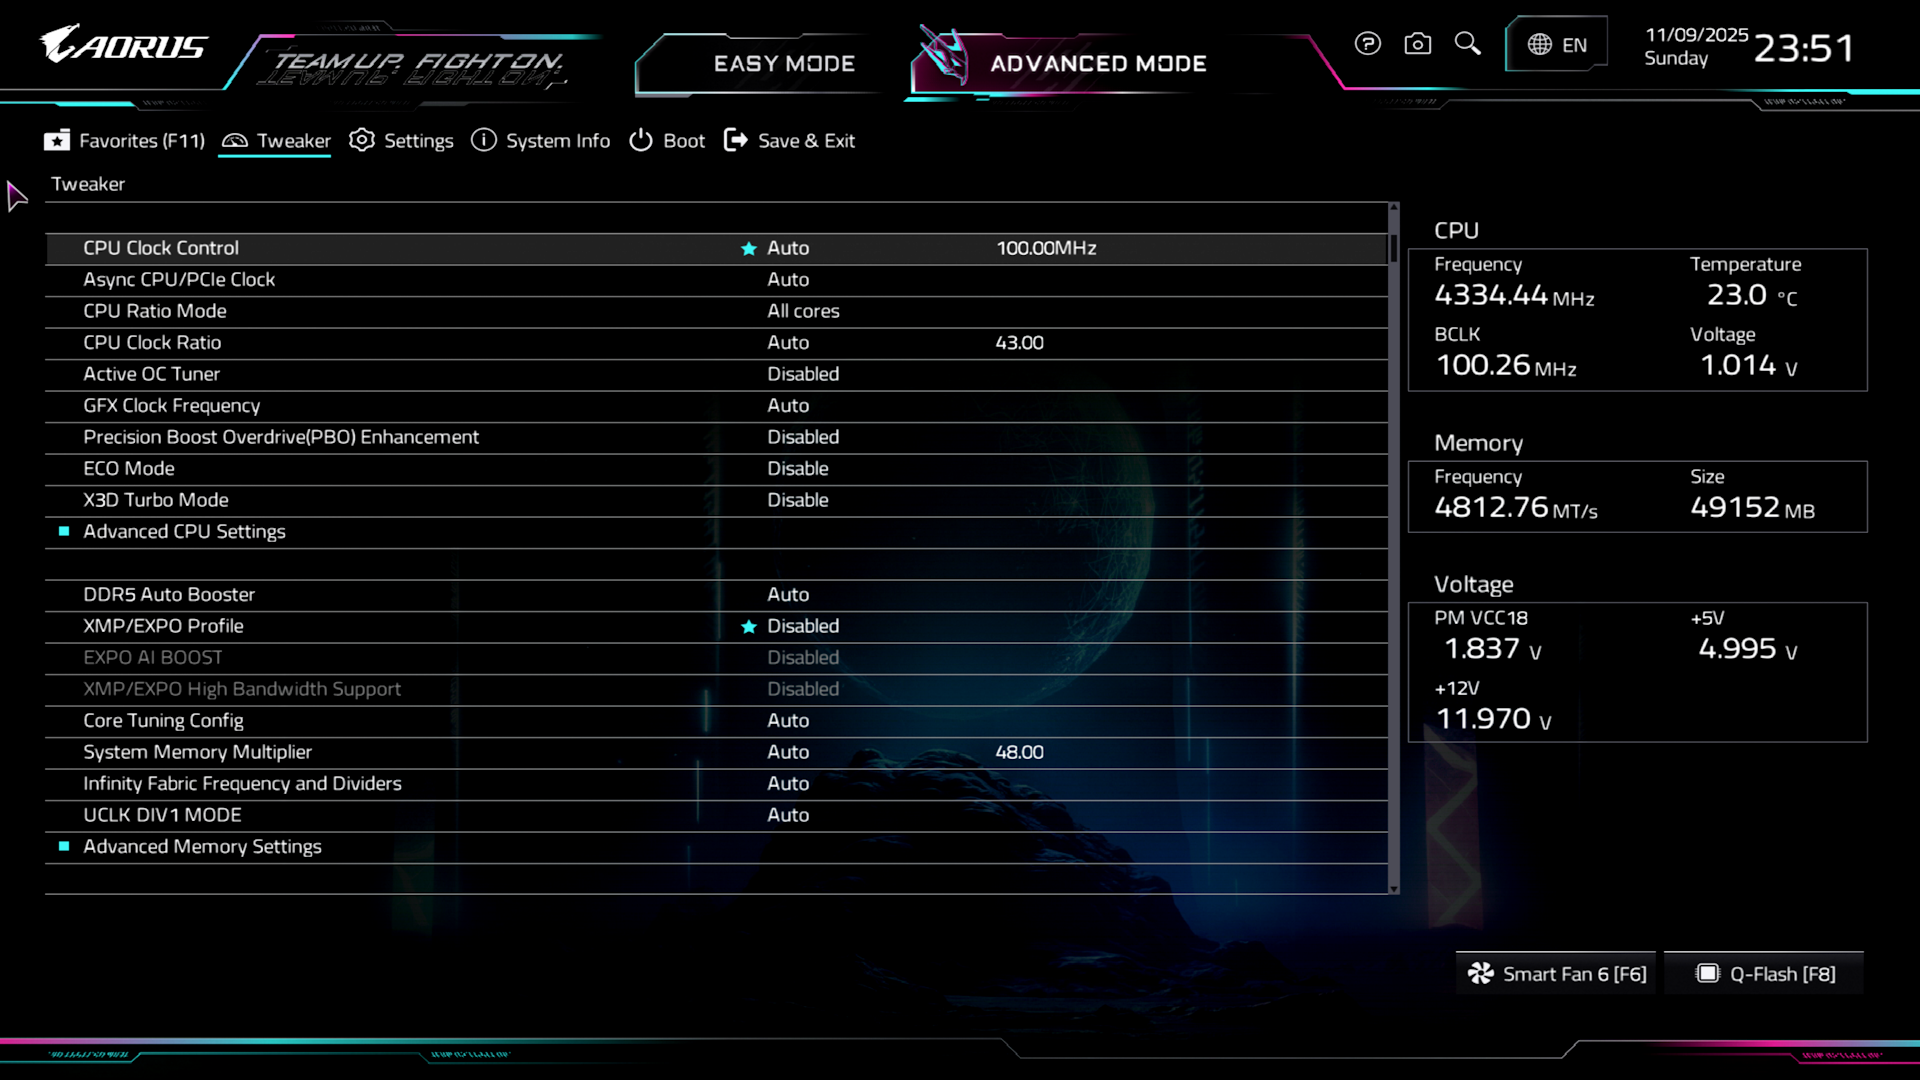
Task: Click the favorite star on XMP/EXPO Profile
Action: coord(748,627)
